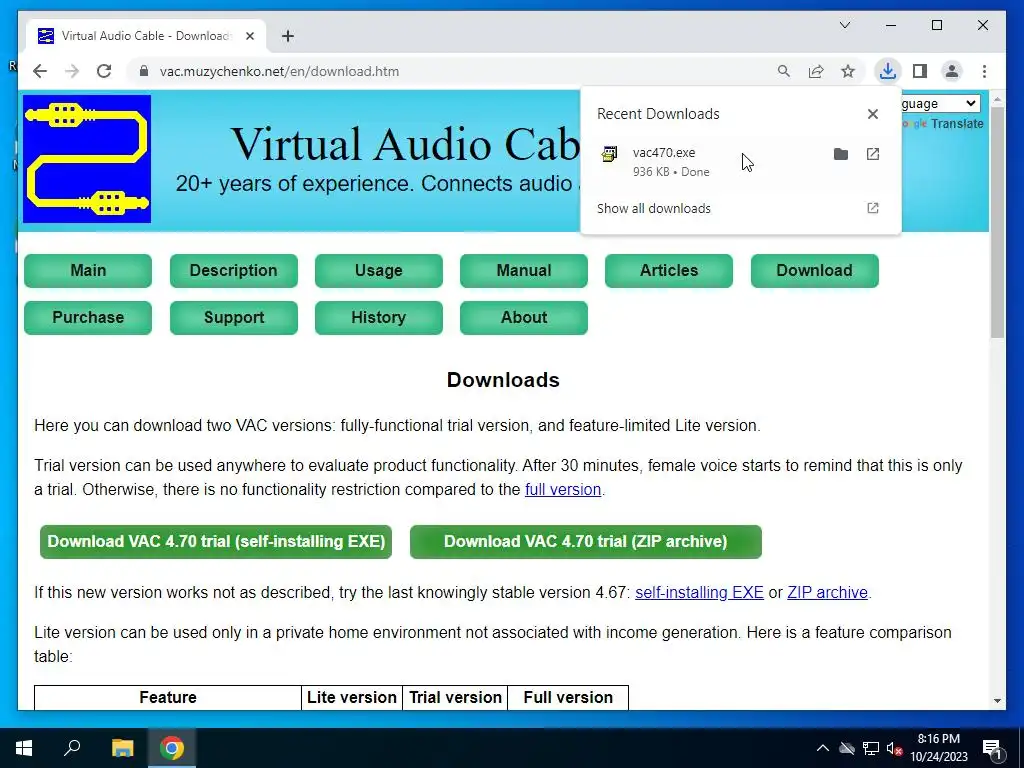This screenshot has width=1024, height=768.
Task: Download VAC 4.70 trial ZIP archive
Action: click(x=586, y=542)
